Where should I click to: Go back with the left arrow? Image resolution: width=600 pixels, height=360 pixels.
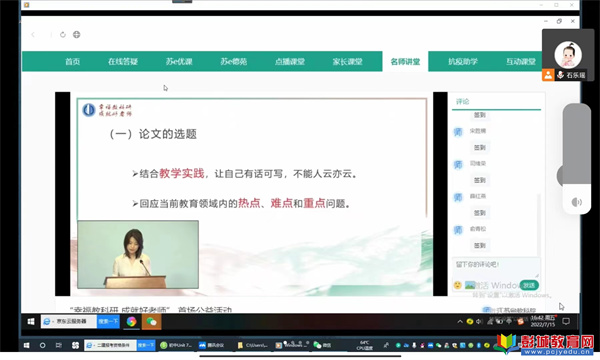pyautogui.click(x=33, y=34)
